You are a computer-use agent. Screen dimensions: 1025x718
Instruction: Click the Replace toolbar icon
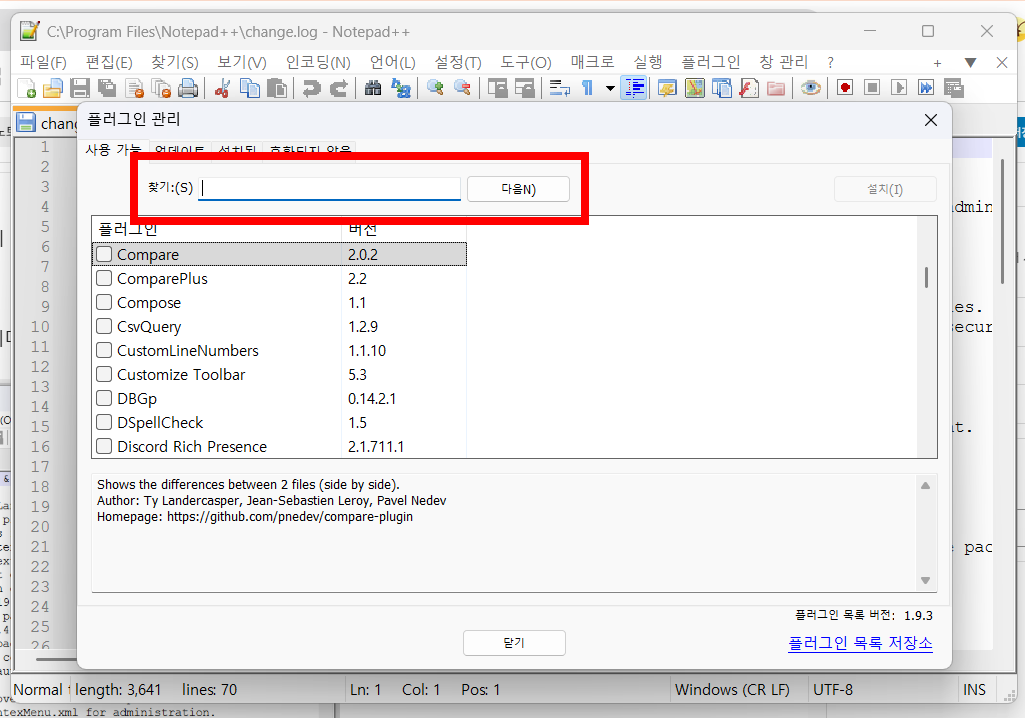point(400,88)
